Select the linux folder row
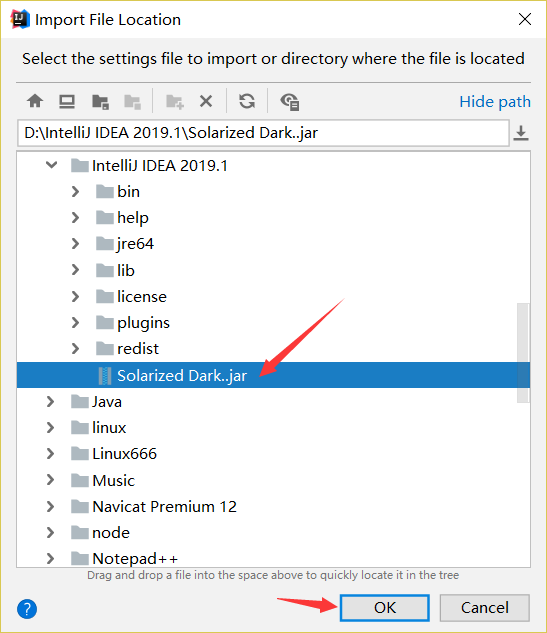547x633 pixels. [273, 427]
